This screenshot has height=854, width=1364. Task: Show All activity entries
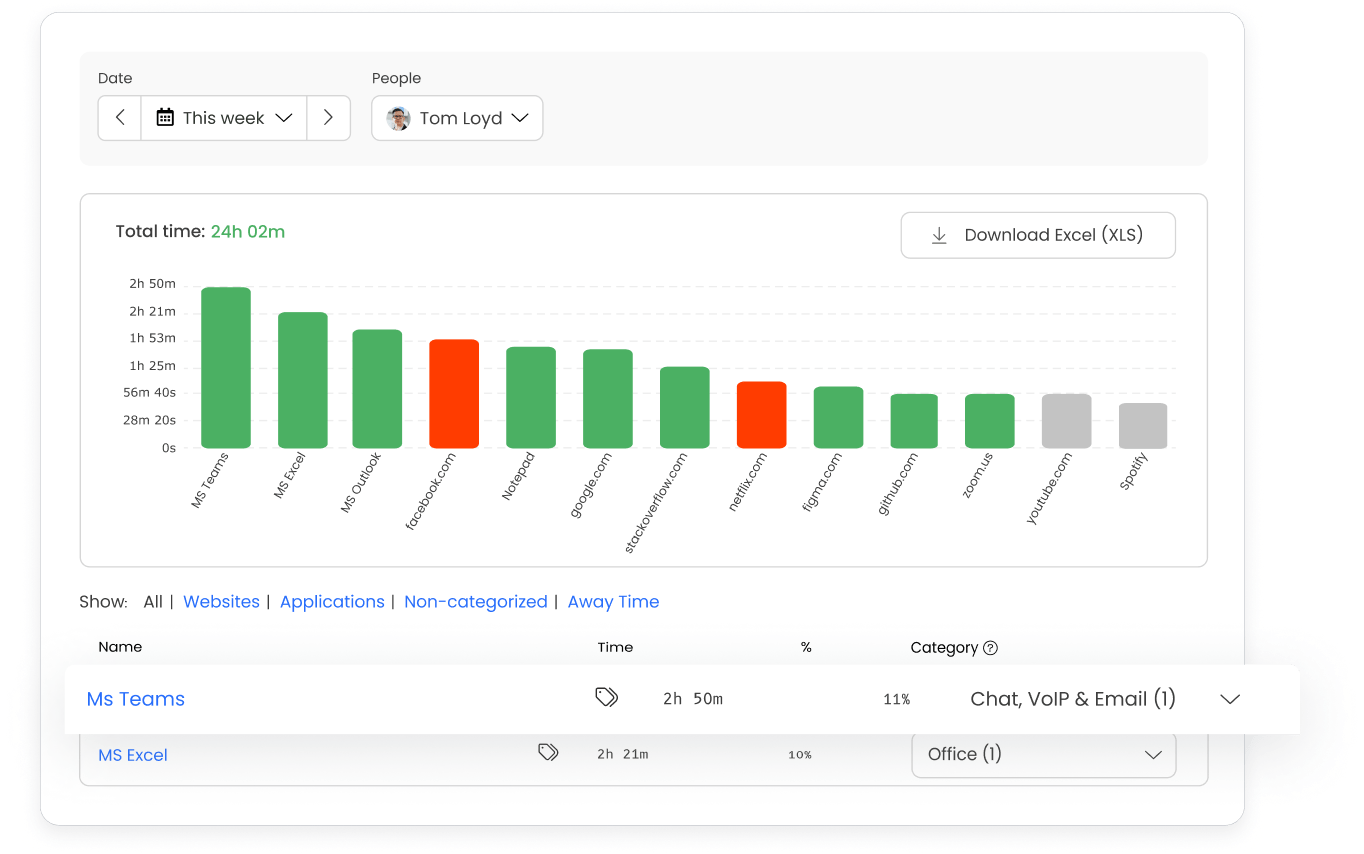[153, 602]
